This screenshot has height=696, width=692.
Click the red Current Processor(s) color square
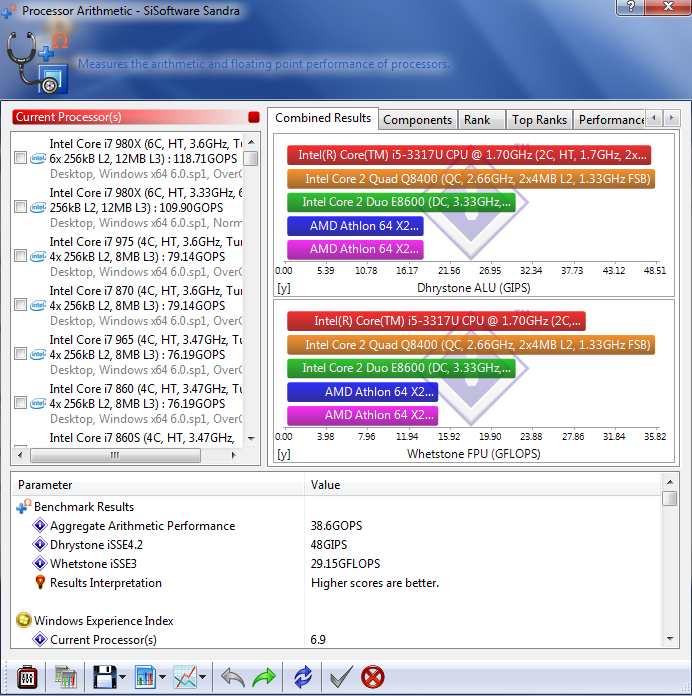tap(253, 117)
